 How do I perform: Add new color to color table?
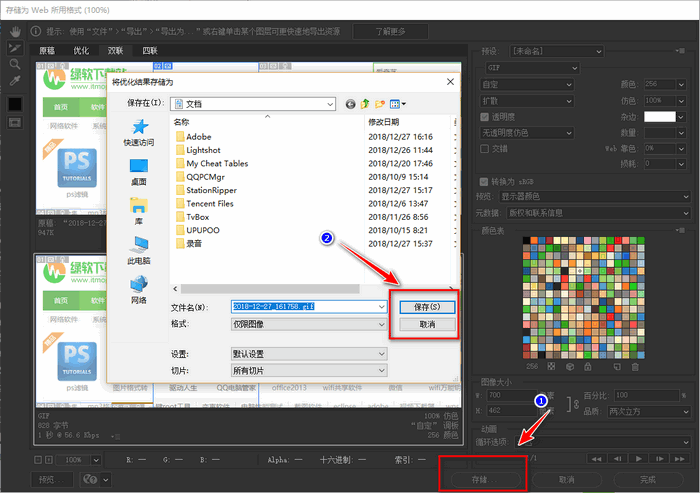[x=617, y=367]
